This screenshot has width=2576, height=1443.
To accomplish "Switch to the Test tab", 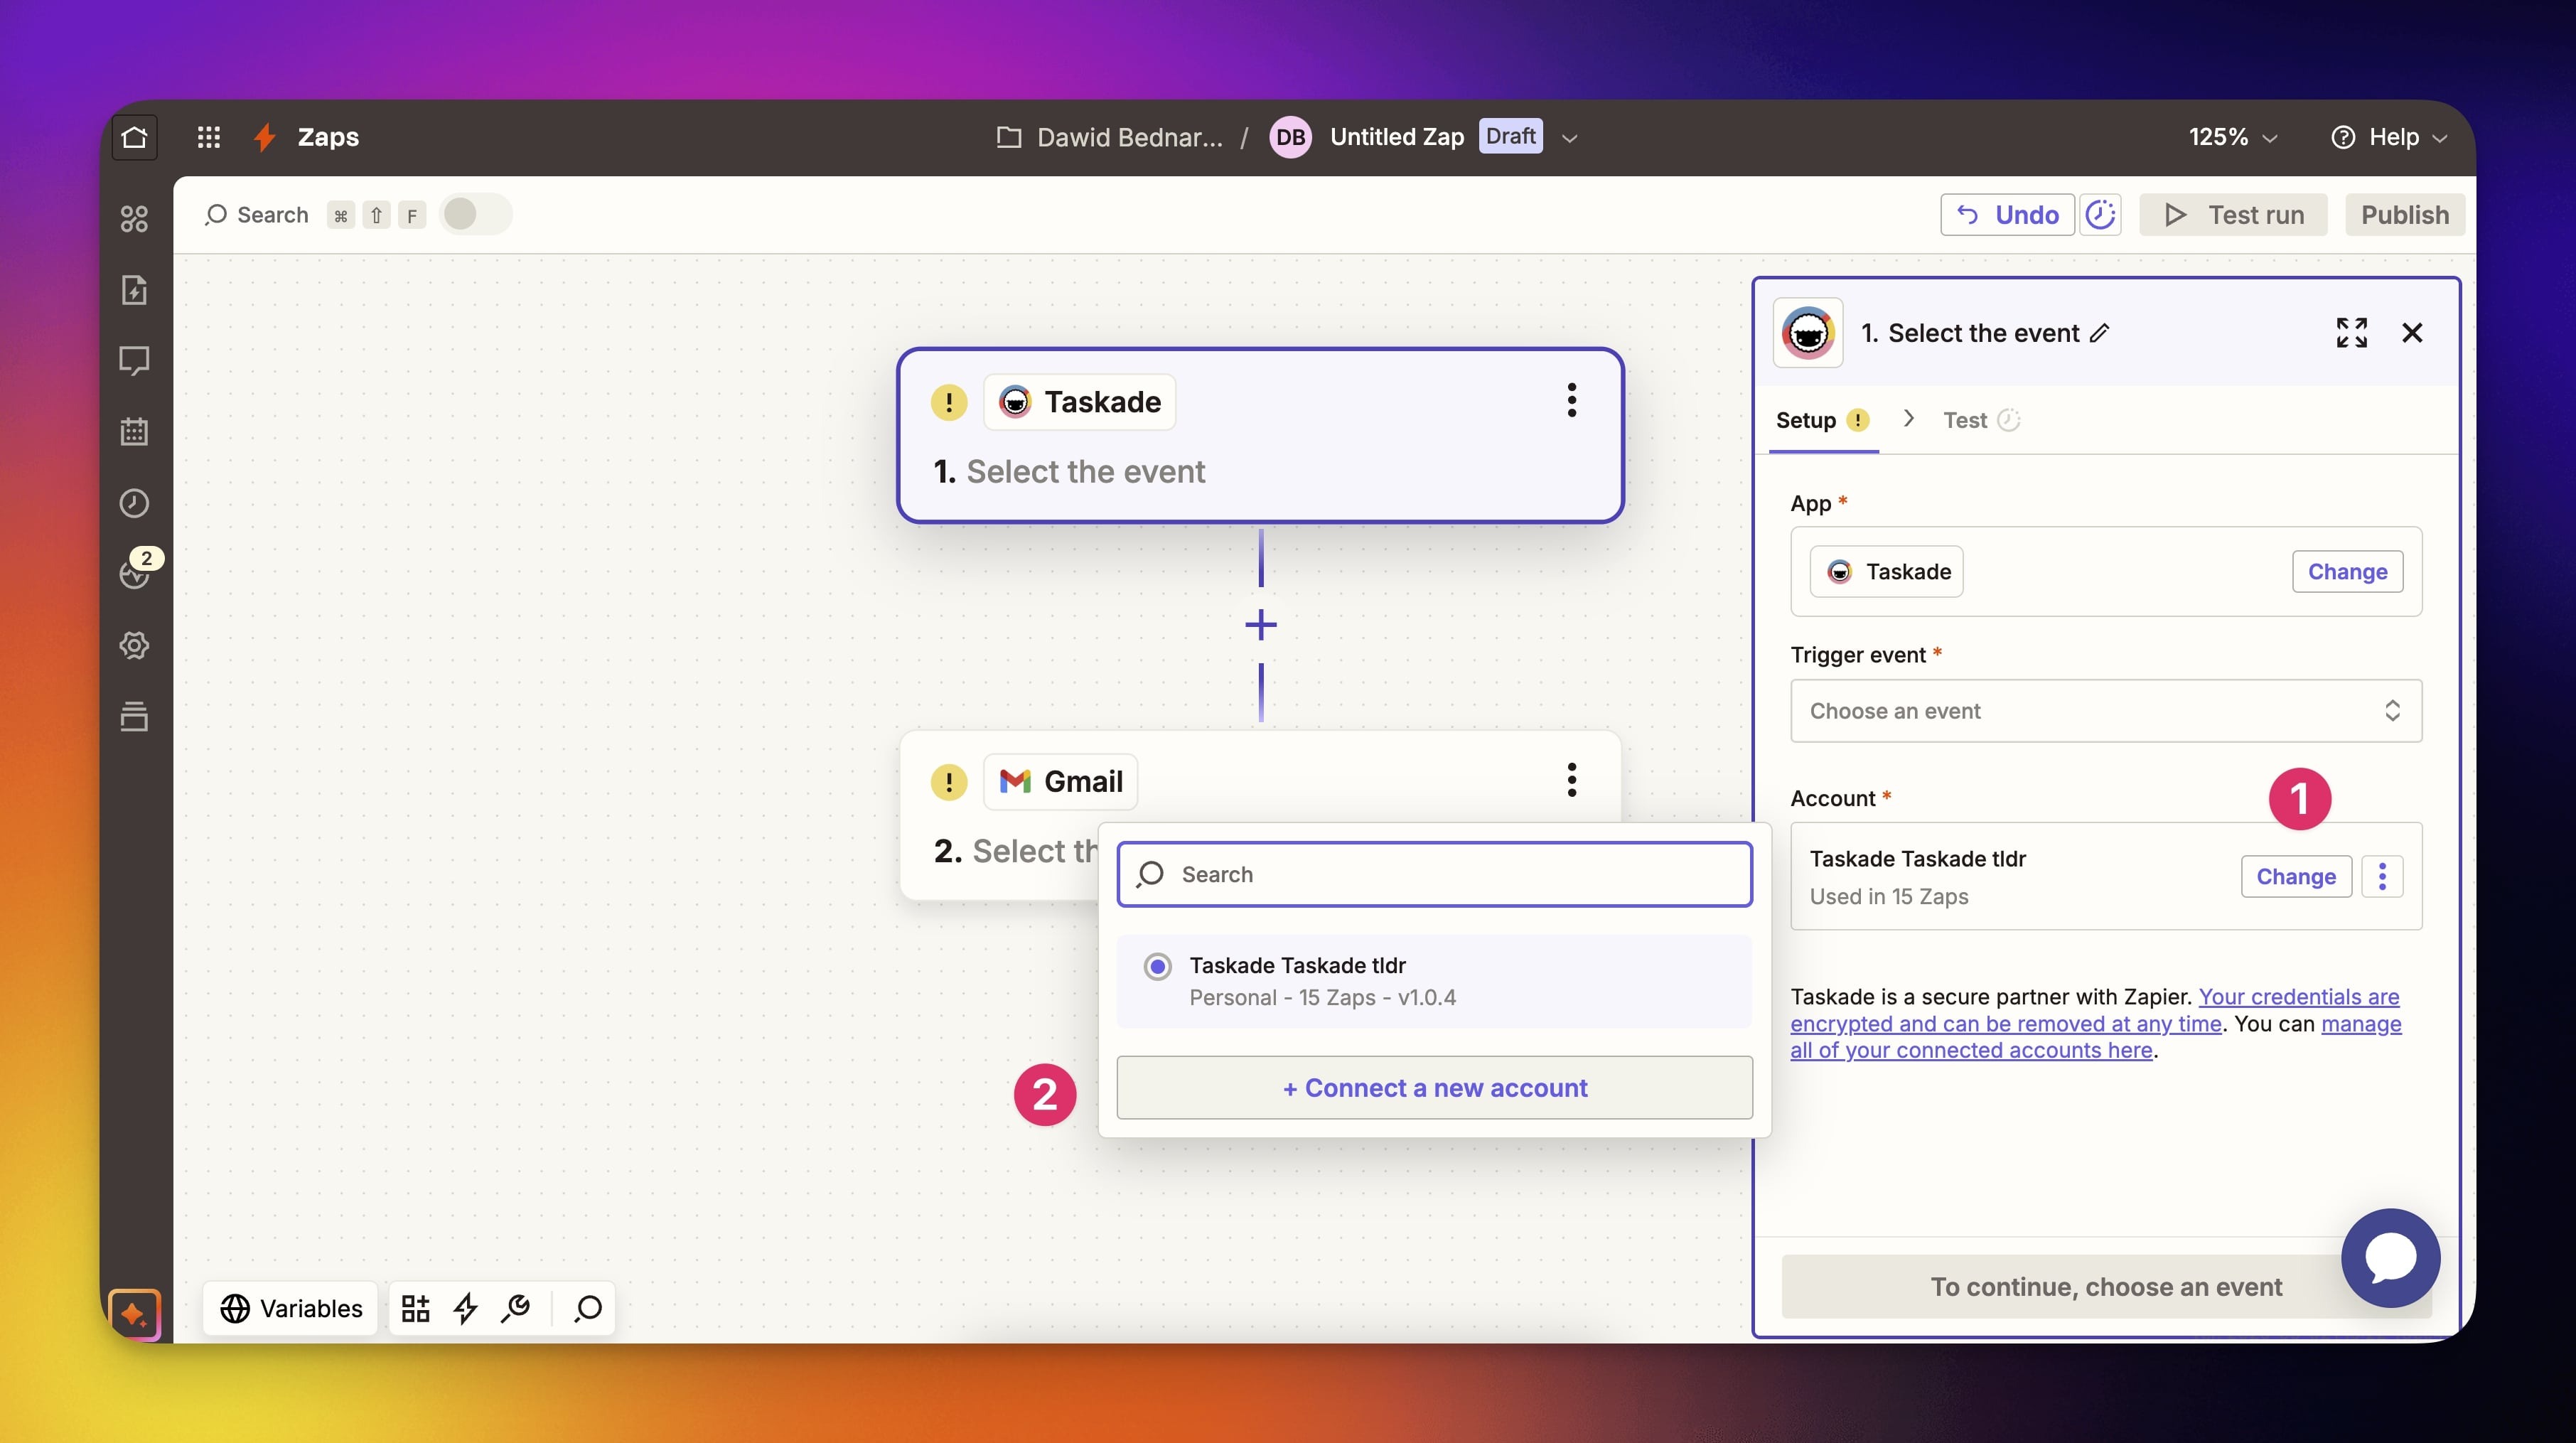I will [1965, 420].
